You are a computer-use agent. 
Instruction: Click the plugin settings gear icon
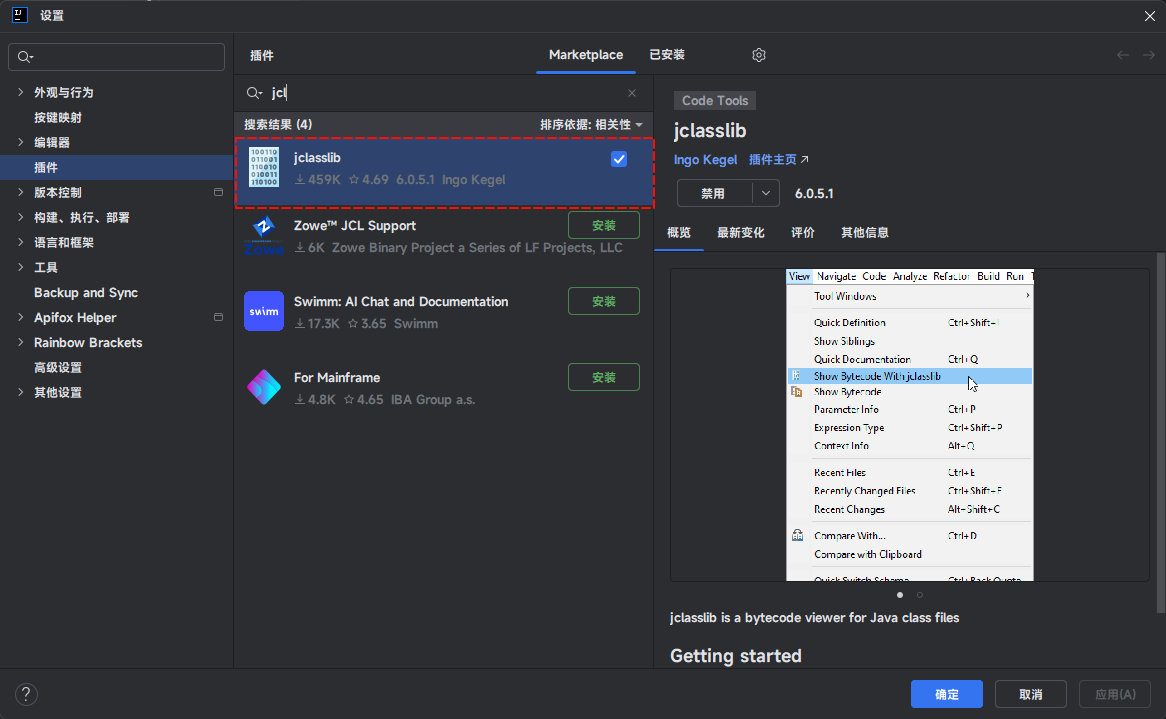759,55
